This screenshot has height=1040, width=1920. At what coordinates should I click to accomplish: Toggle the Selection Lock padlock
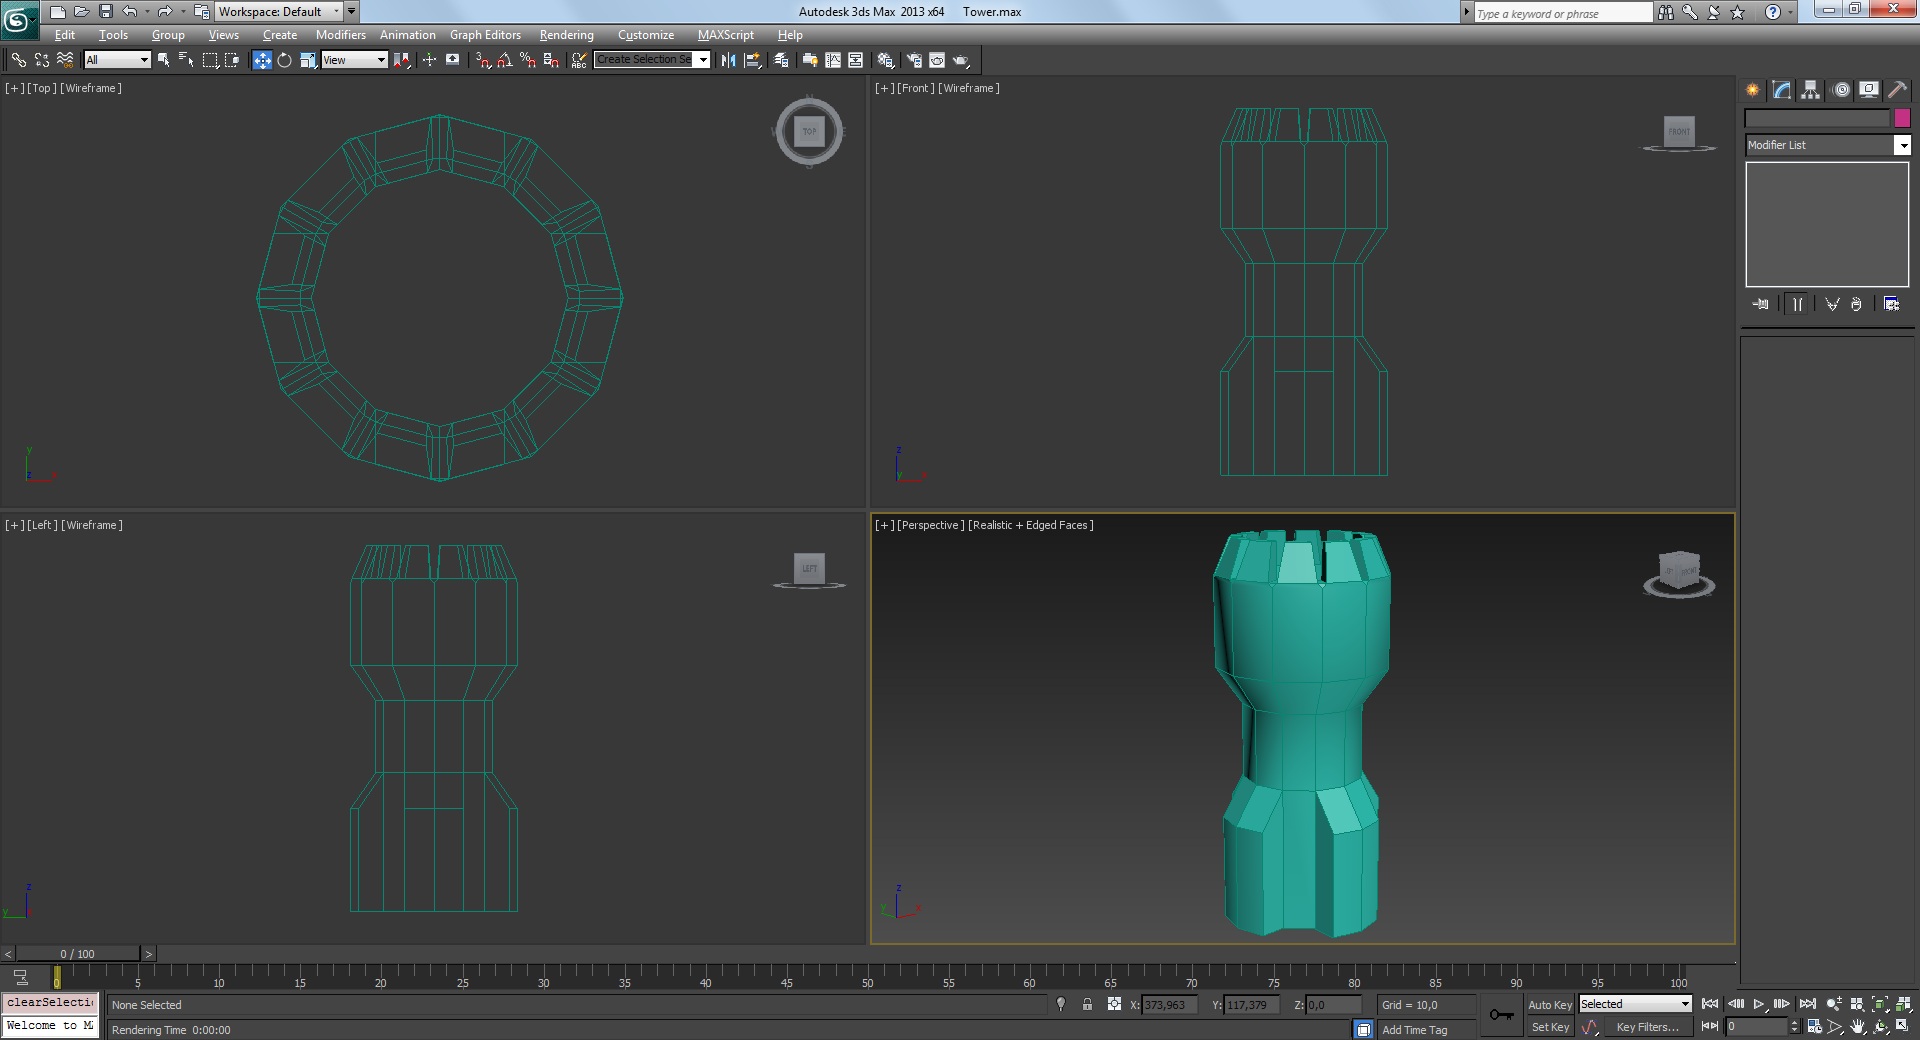(x=1087, y=1005)
